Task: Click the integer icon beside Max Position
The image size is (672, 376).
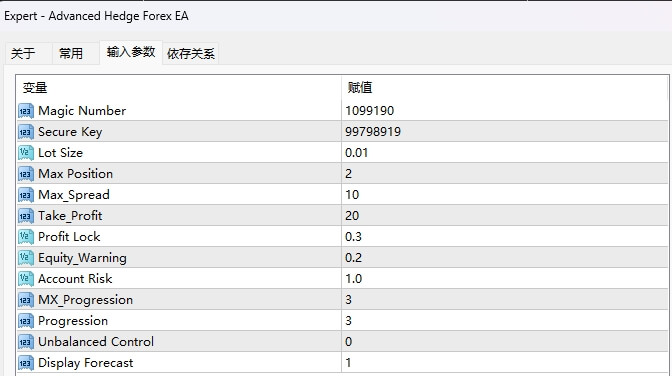Action: (x=26, y=174)
